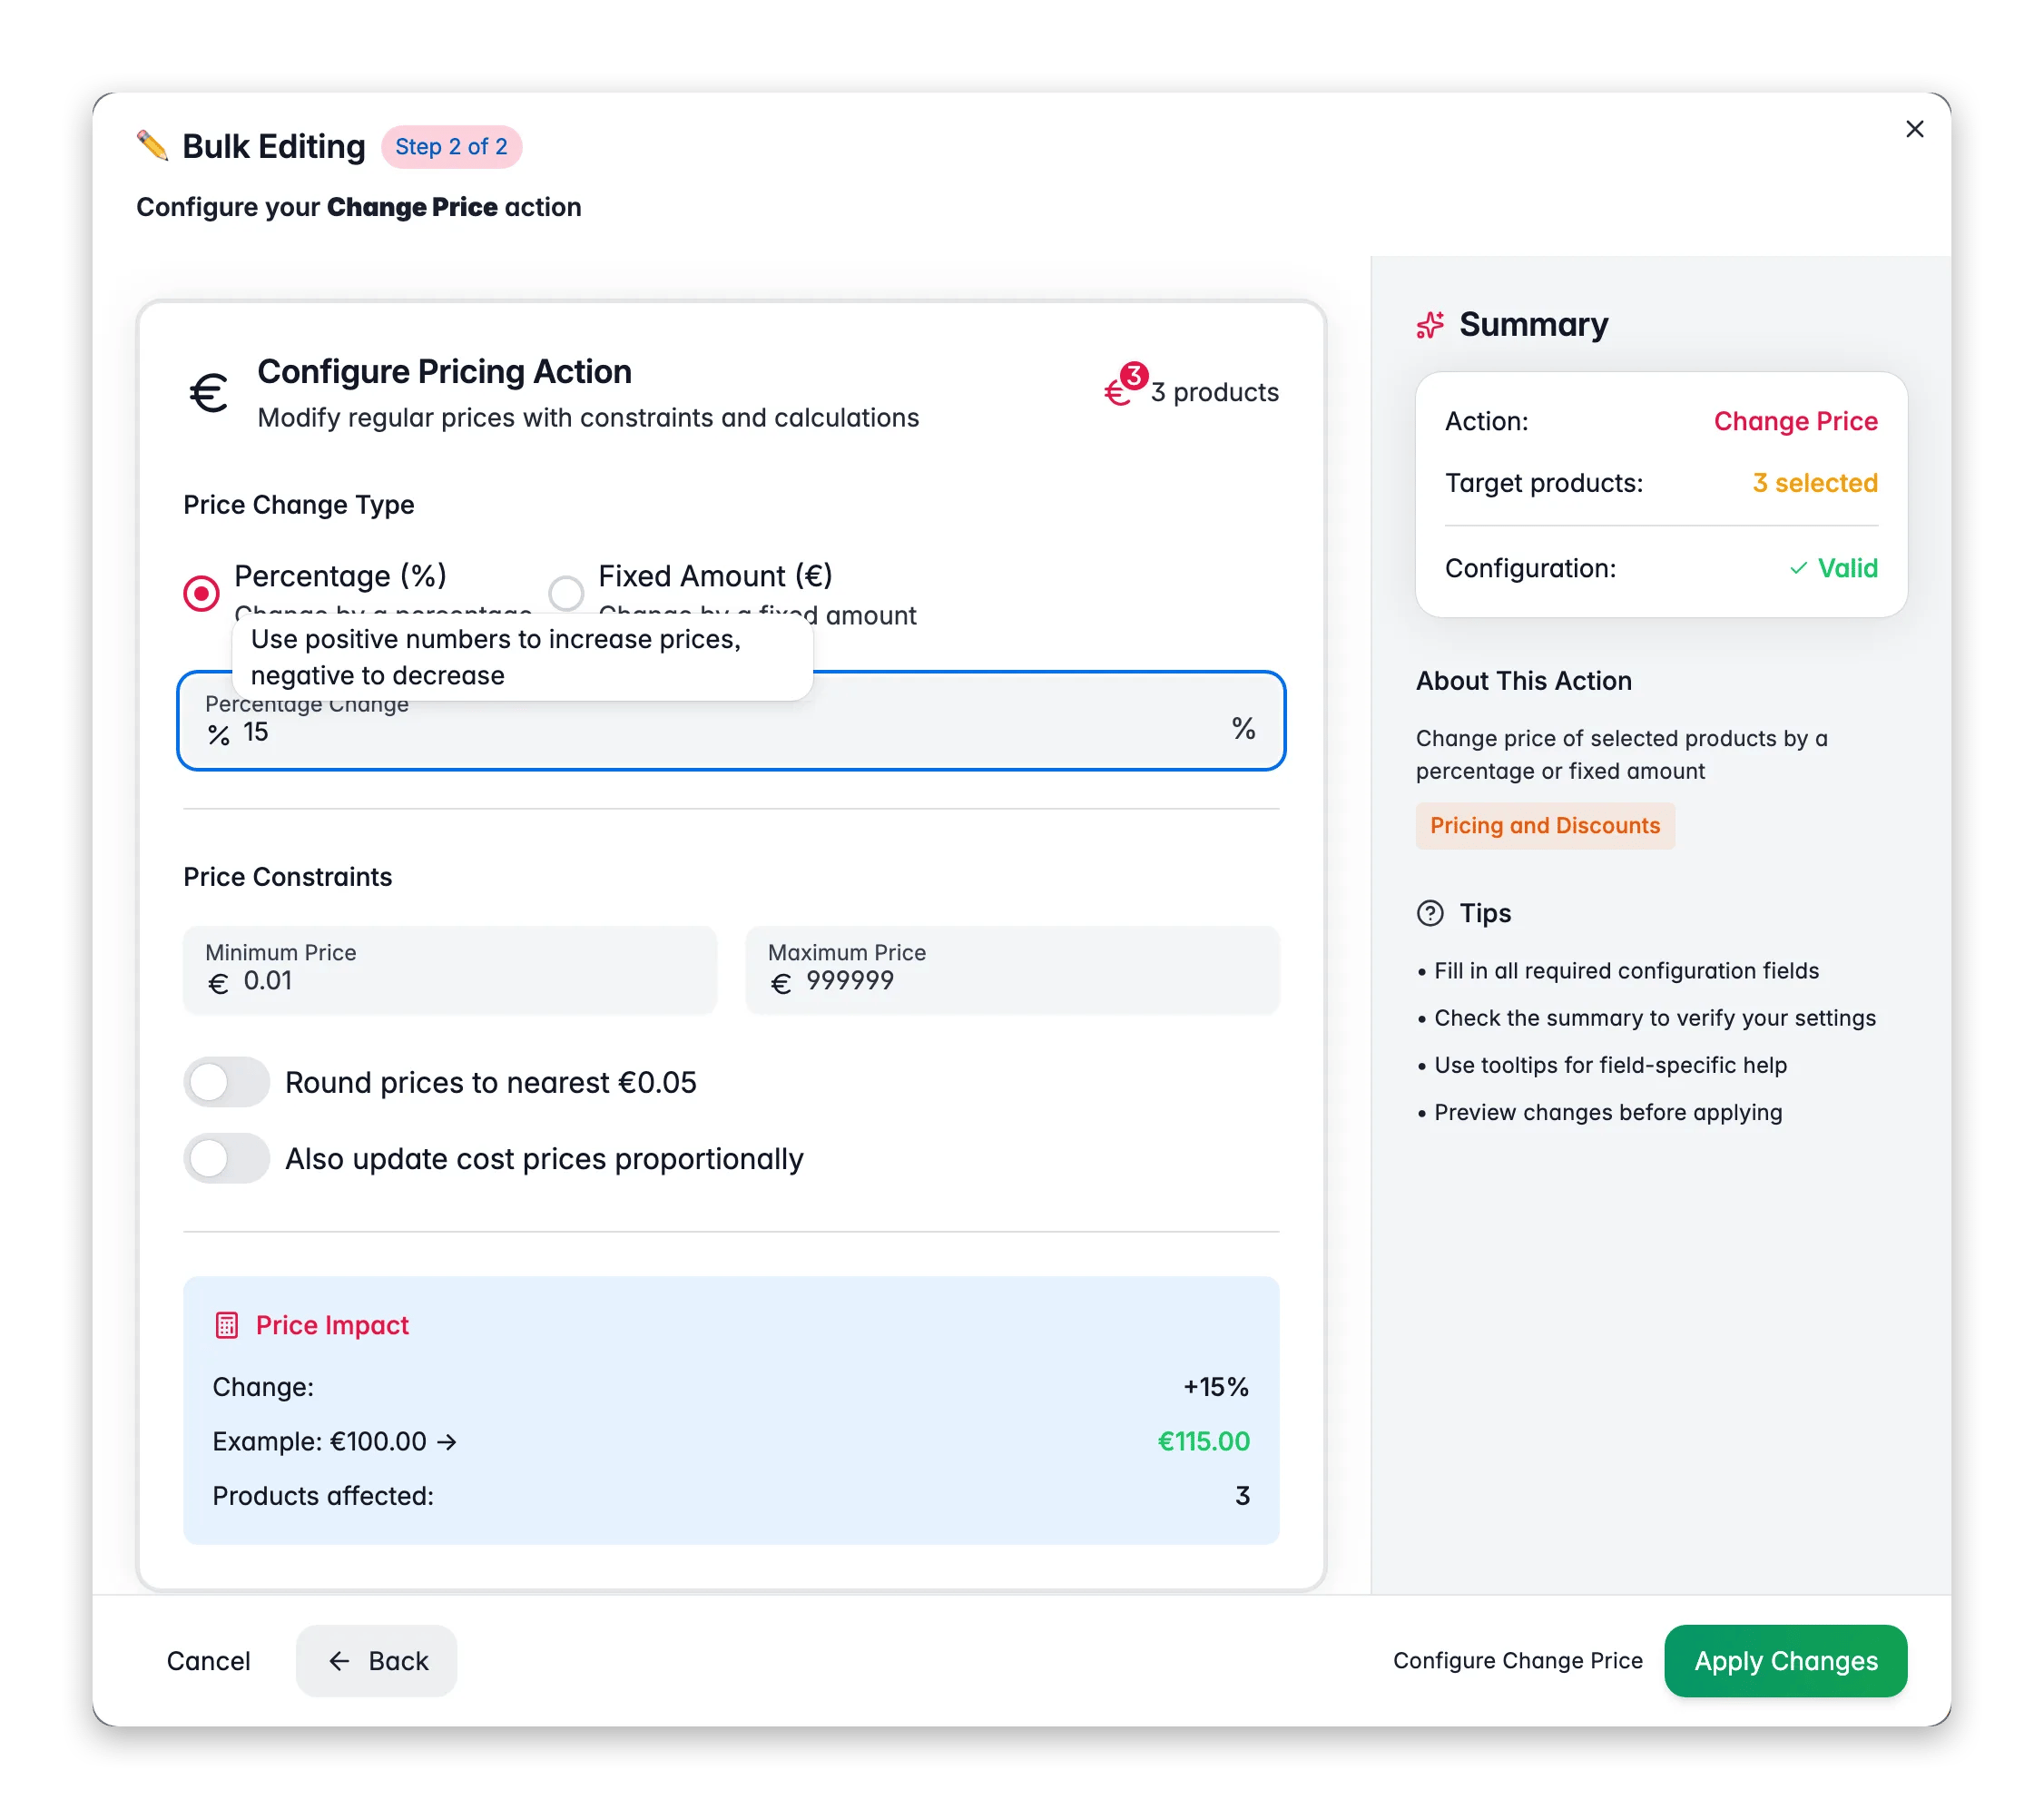2044x1819 pixels.
Task: Click the Products affected value 3
Action: pyautogui.click(x=1242, y=1496)
